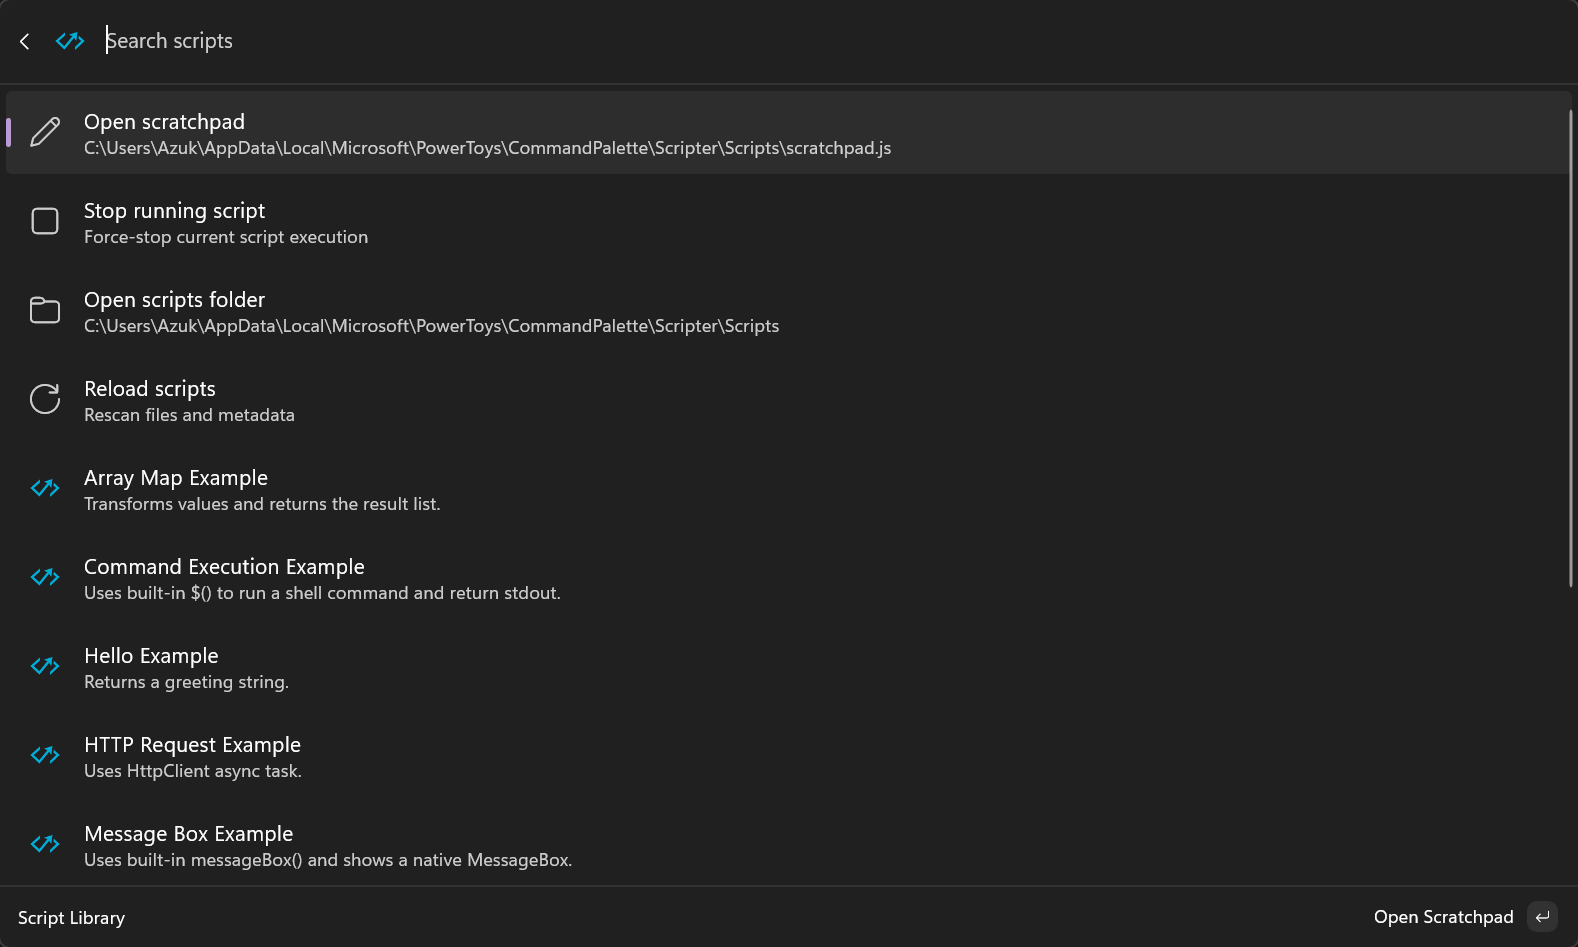Run the Hello Example script
The image size is (1578, 947).
[788, 667]
